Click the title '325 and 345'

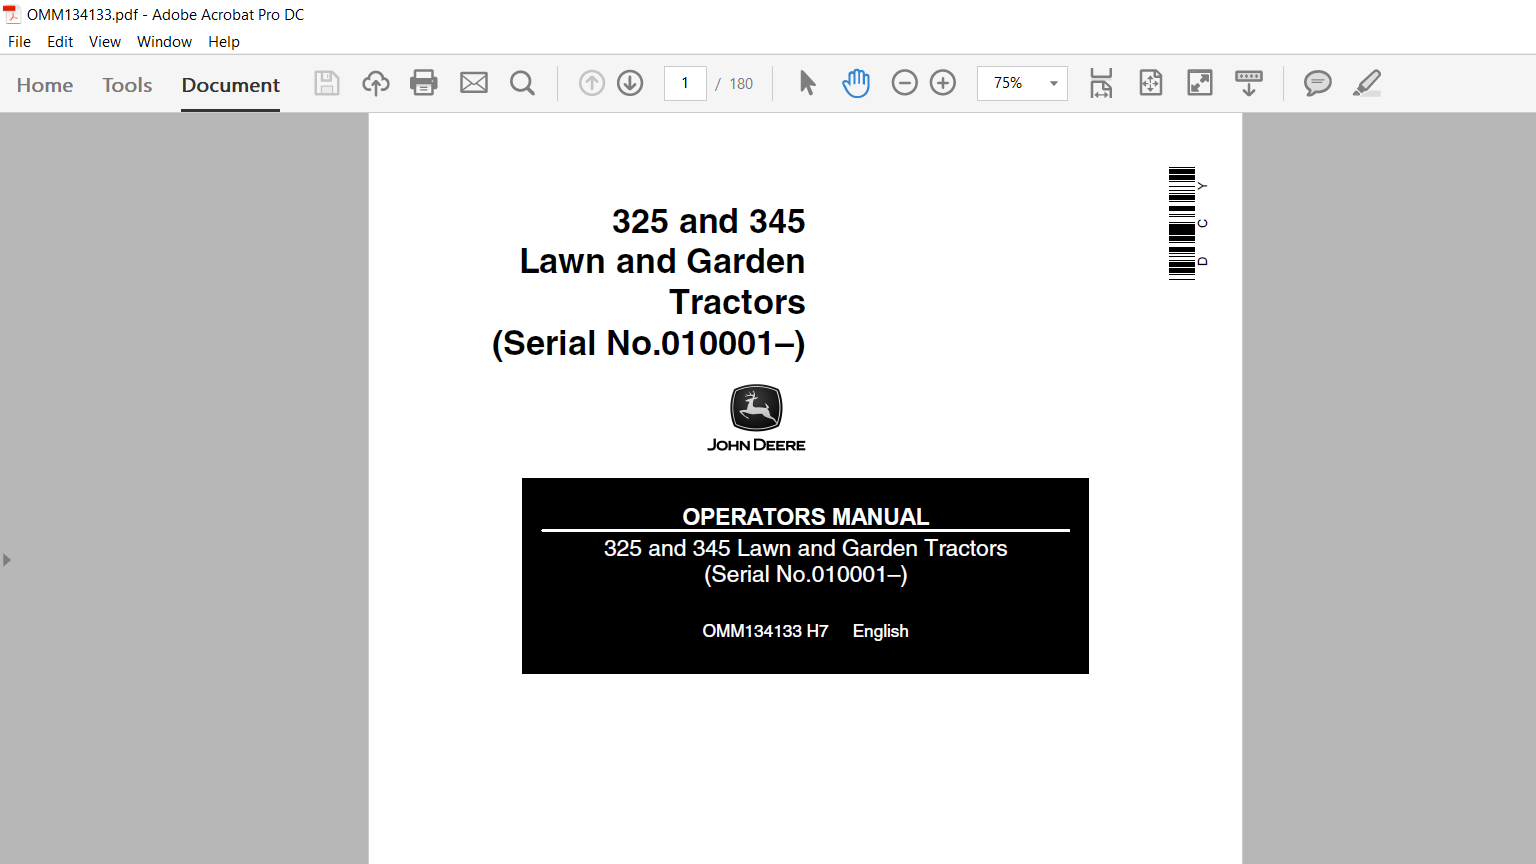708,221
